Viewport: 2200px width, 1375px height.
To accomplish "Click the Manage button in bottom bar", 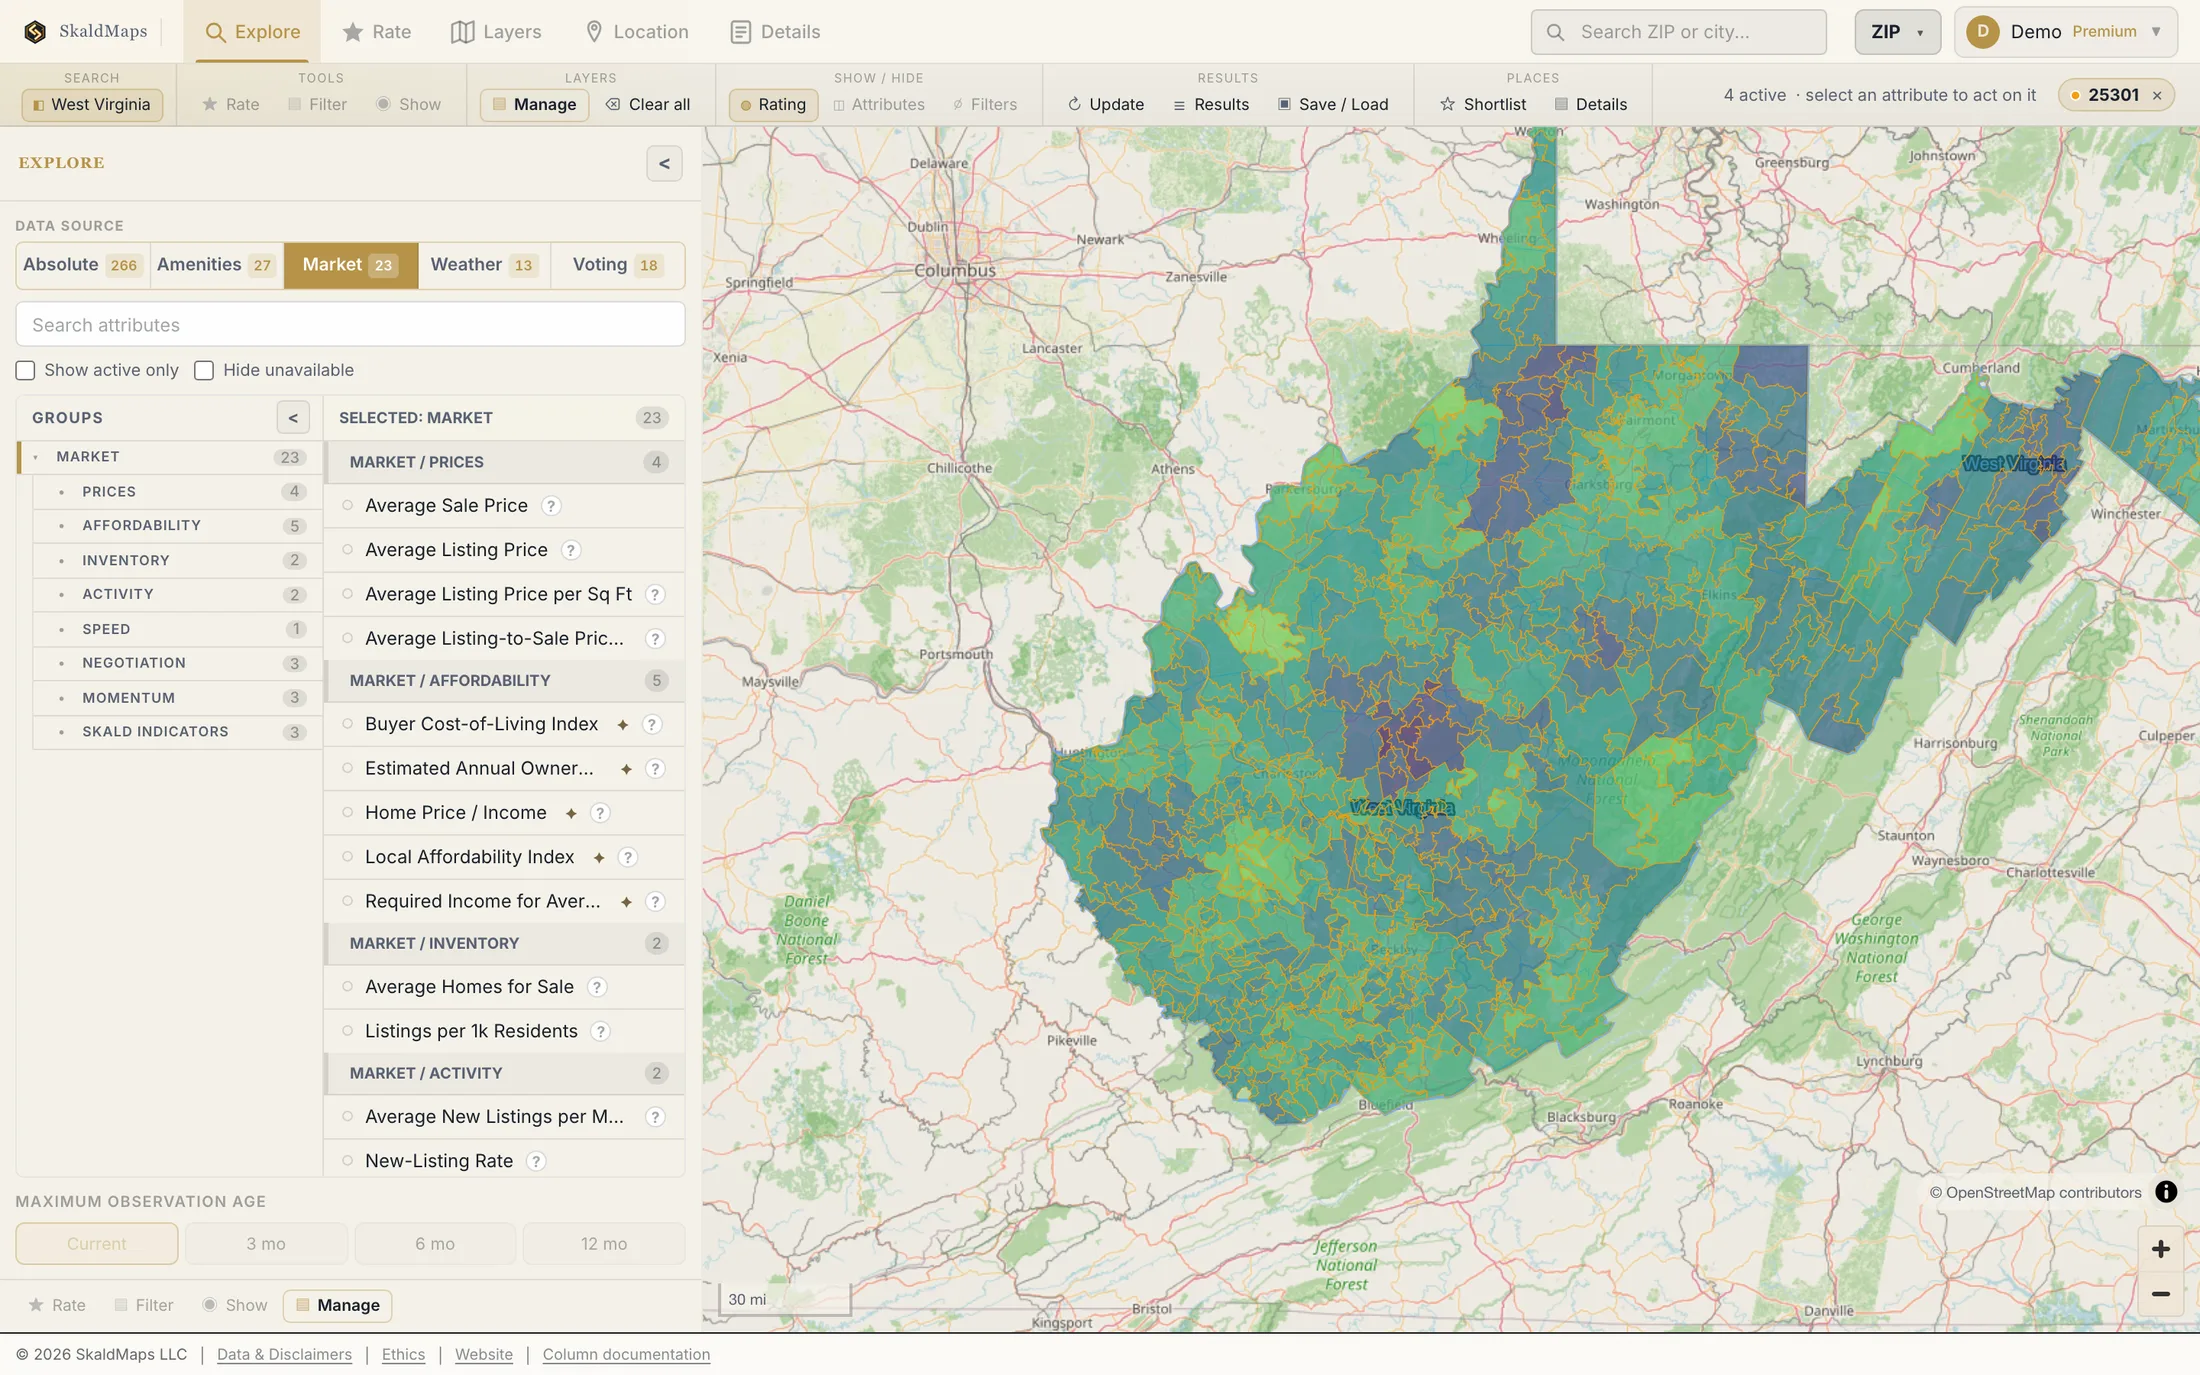I will click(337, 1305).
